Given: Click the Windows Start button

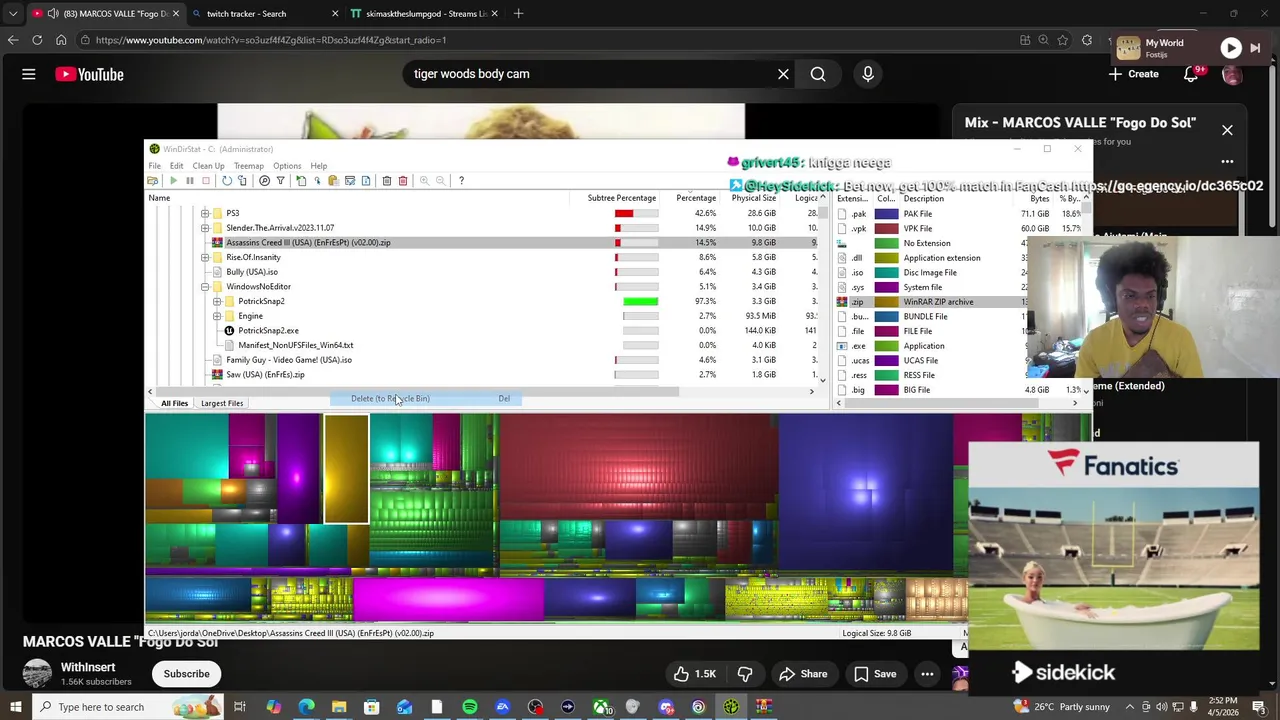Looking at the screenshot, I should tap(16, 707).
